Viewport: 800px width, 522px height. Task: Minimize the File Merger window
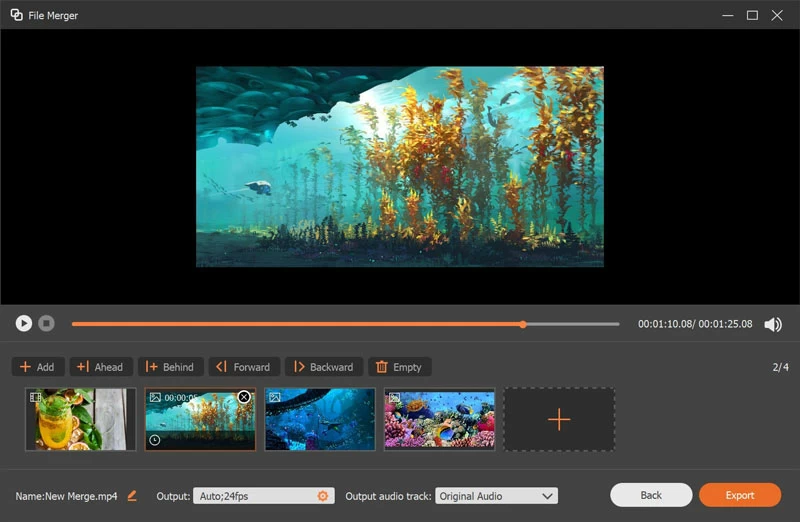click(x=728, y=15)
